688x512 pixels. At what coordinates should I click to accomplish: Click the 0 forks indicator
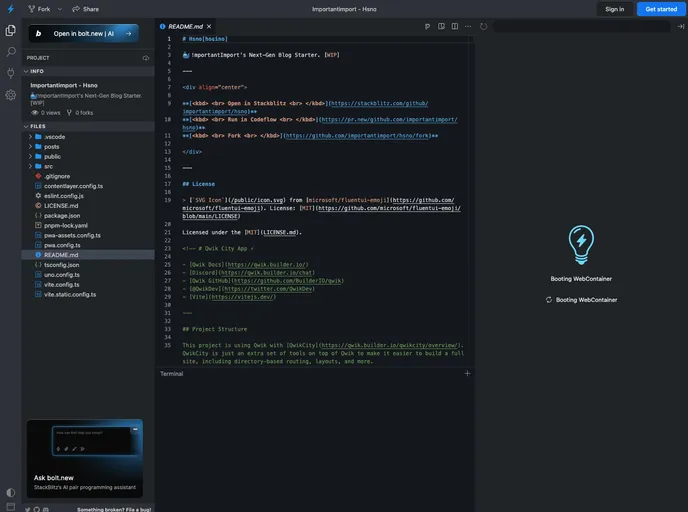[x=79, y=113]
